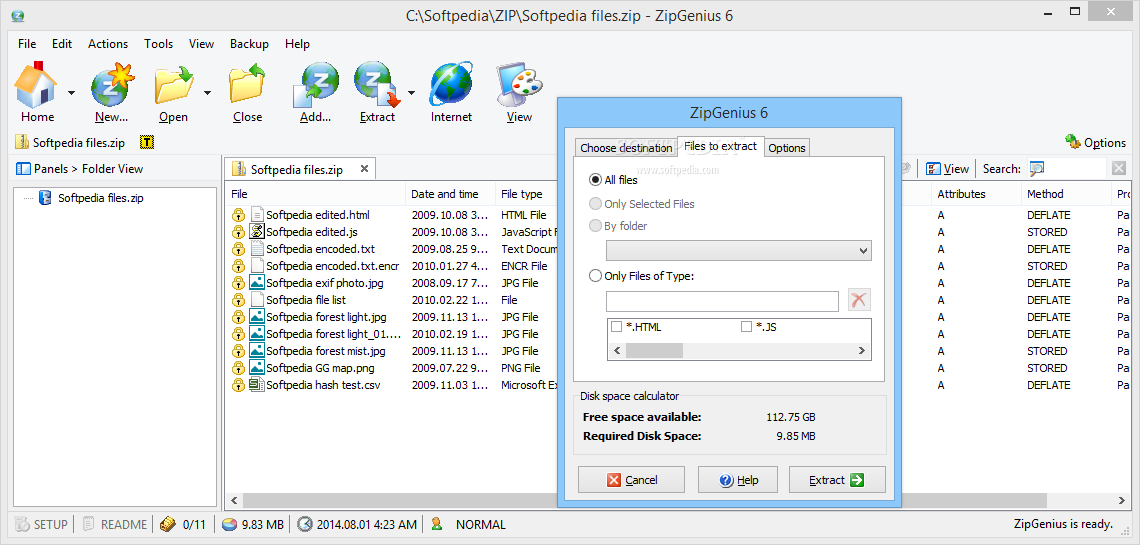Select the Softpedia forest mist.jpg row
The image size is (1140, 545).
click(x=326, y=351)
